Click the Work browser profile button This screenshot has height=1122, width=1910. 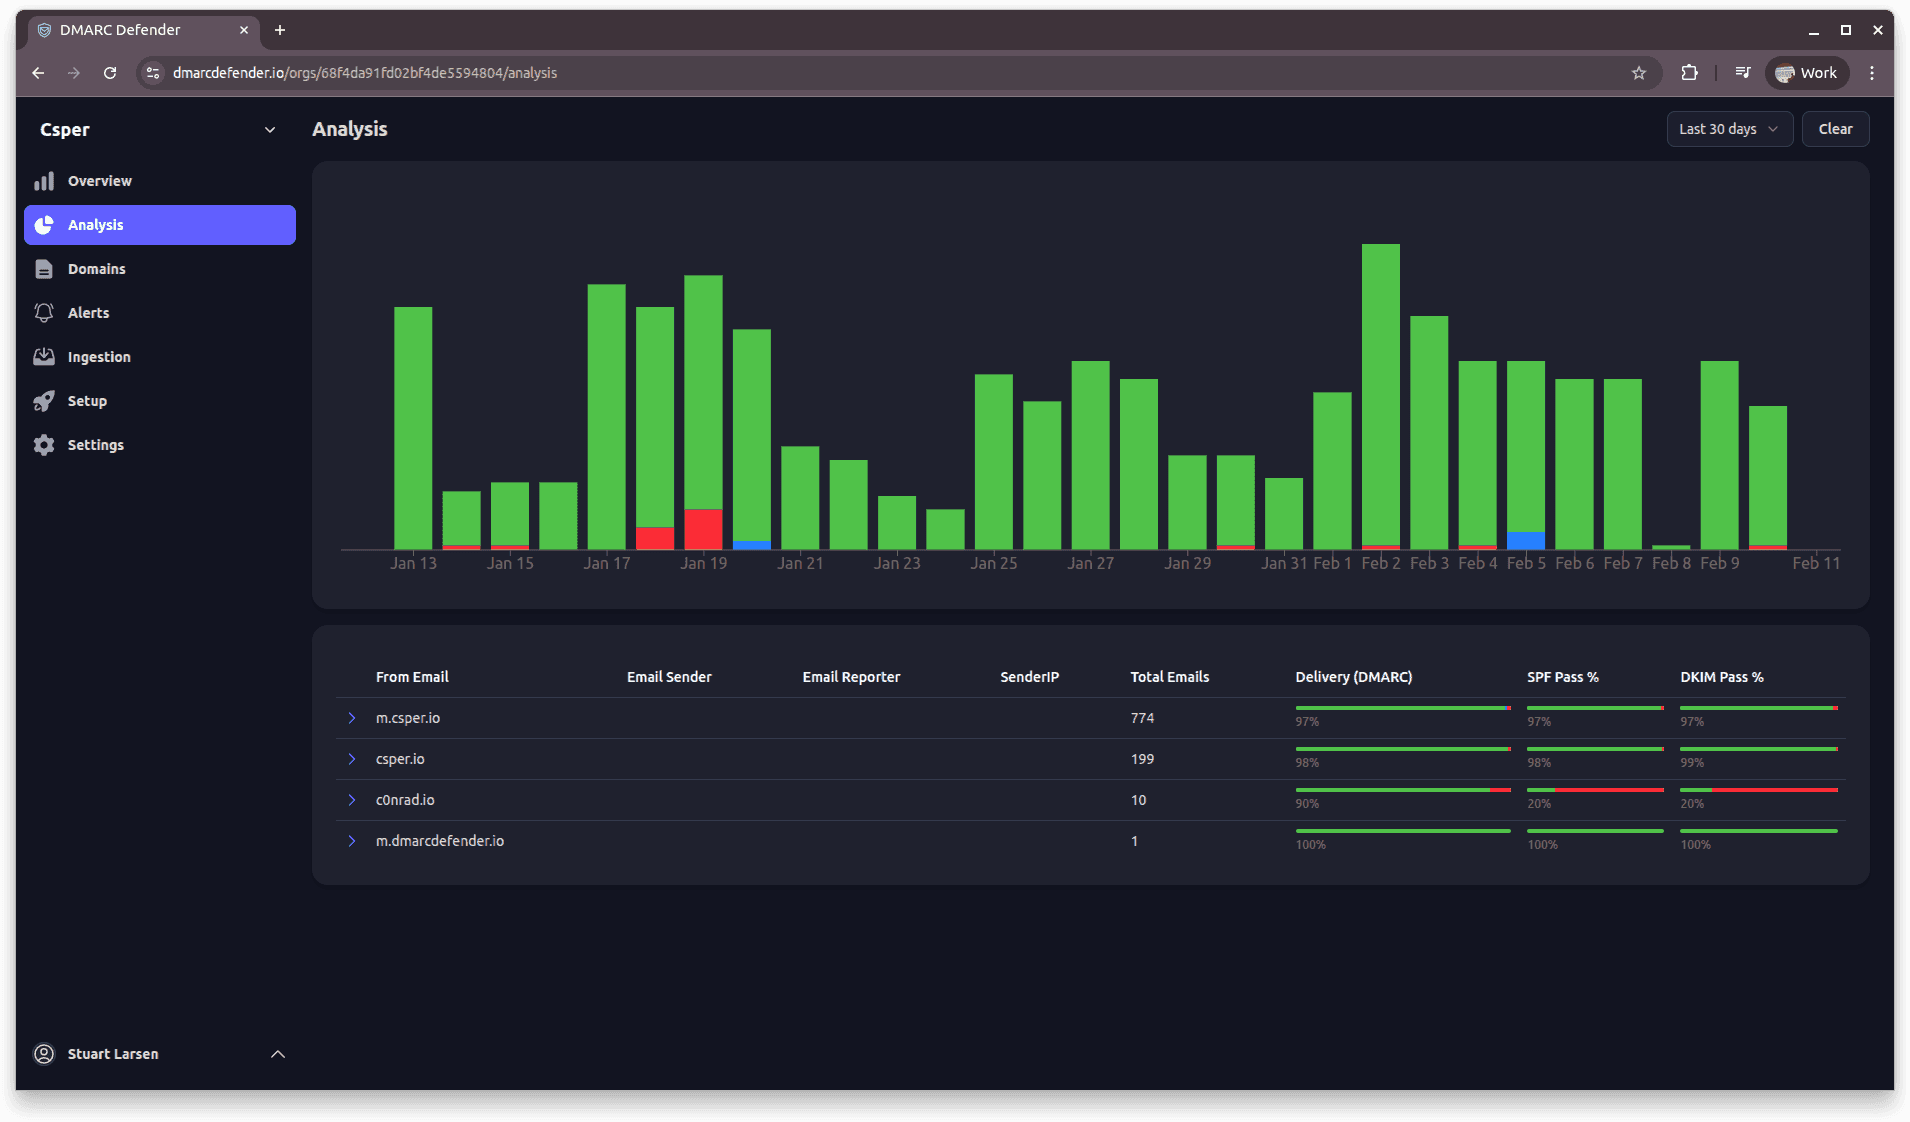click(1806, 72)
